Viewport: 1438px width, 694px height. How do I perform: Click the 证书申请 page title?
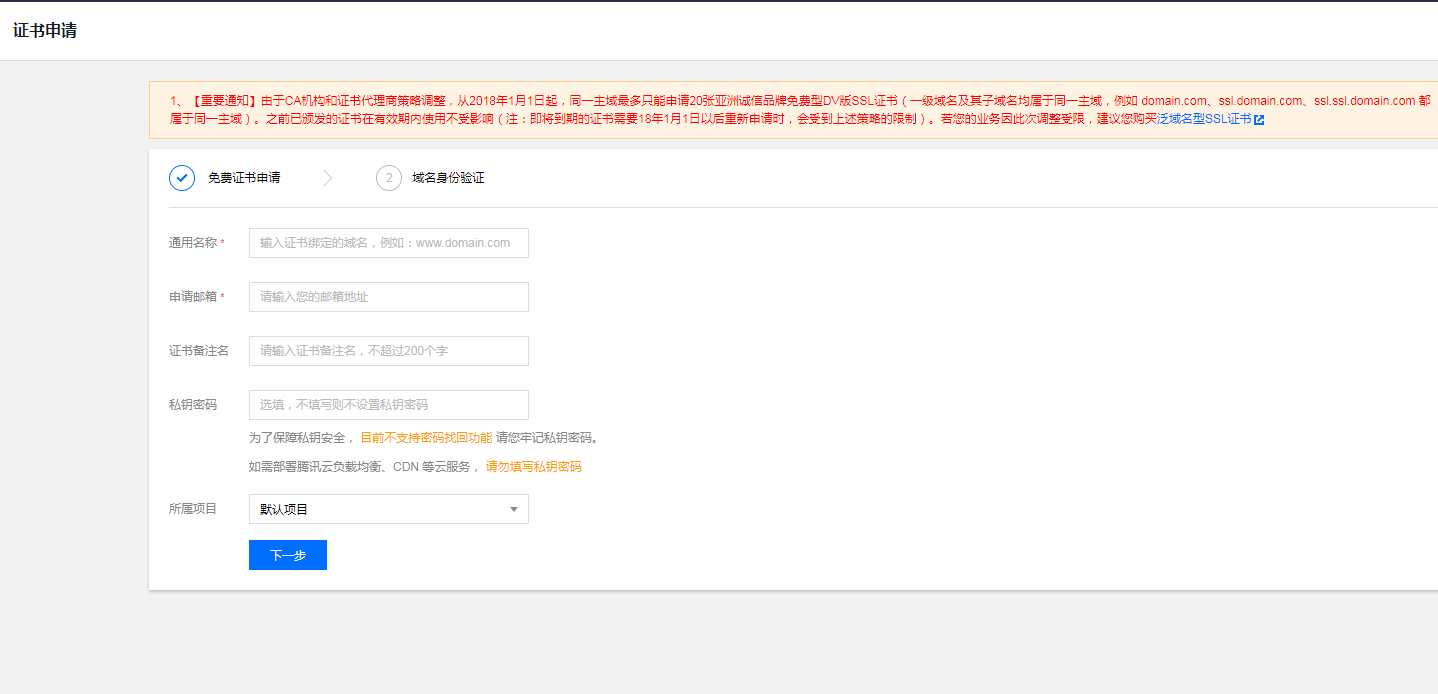point(44,31)
